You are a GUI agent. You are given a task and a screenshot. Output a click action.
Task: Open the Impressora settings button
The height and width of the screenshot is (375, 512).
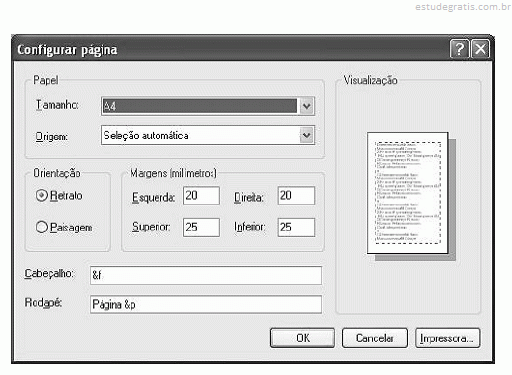pyautogui.click(x=448, y=338)
